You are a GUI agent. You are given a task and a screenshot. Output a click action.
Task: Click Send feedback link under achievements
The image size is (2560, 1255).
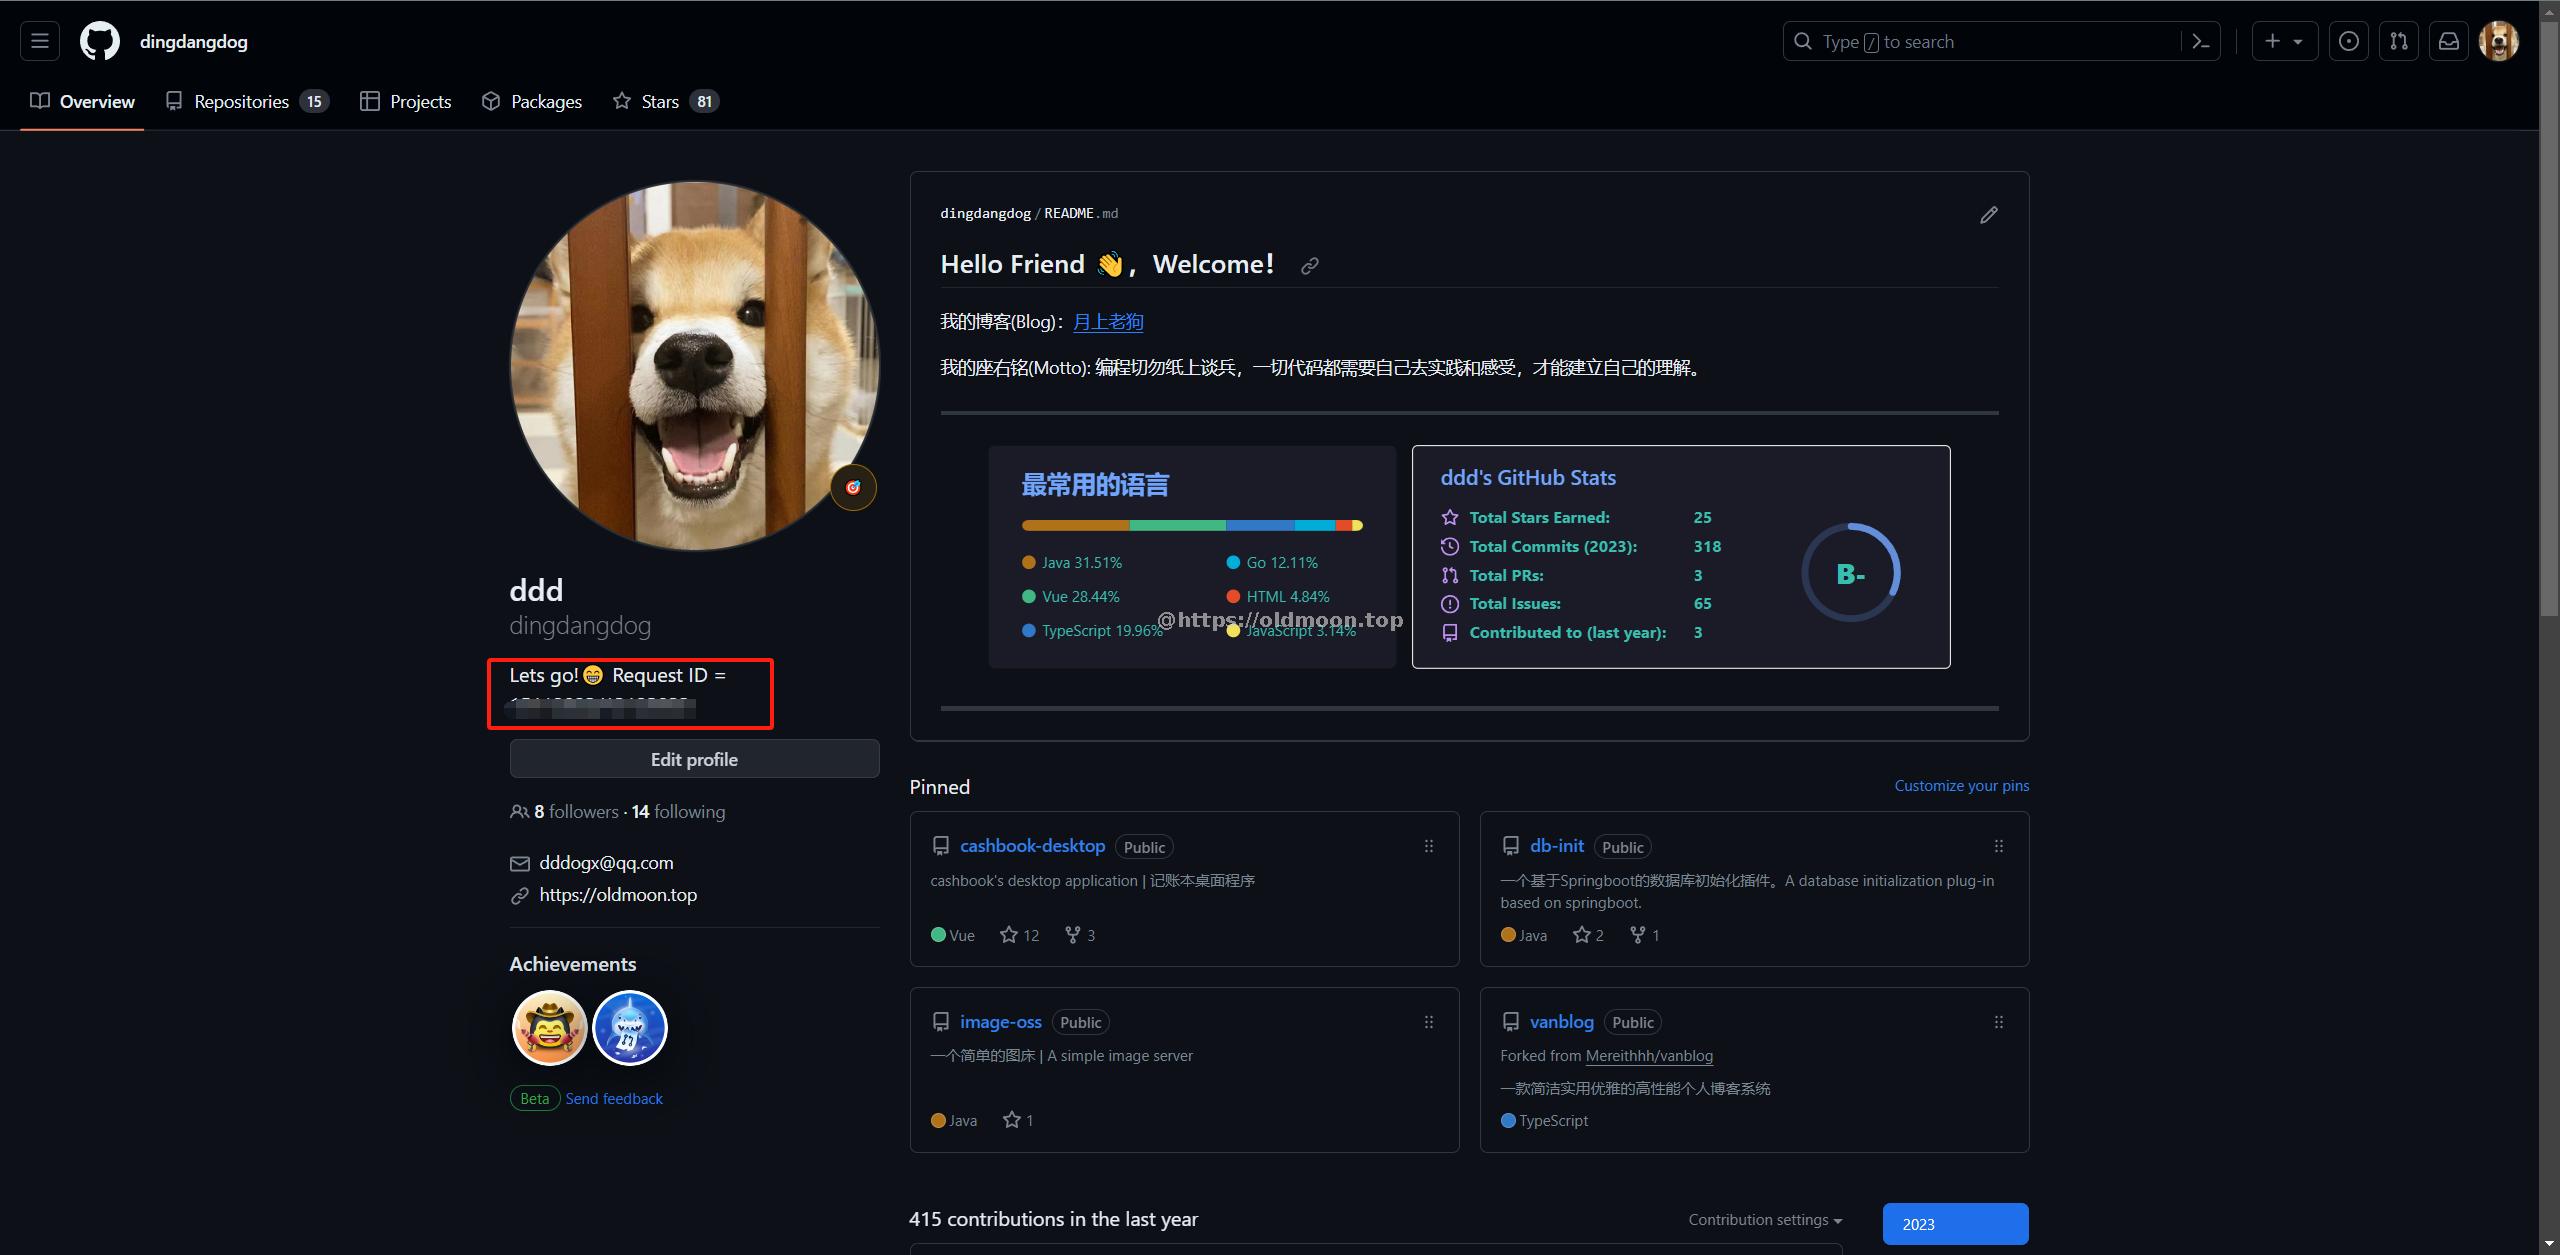(614, 1099)
